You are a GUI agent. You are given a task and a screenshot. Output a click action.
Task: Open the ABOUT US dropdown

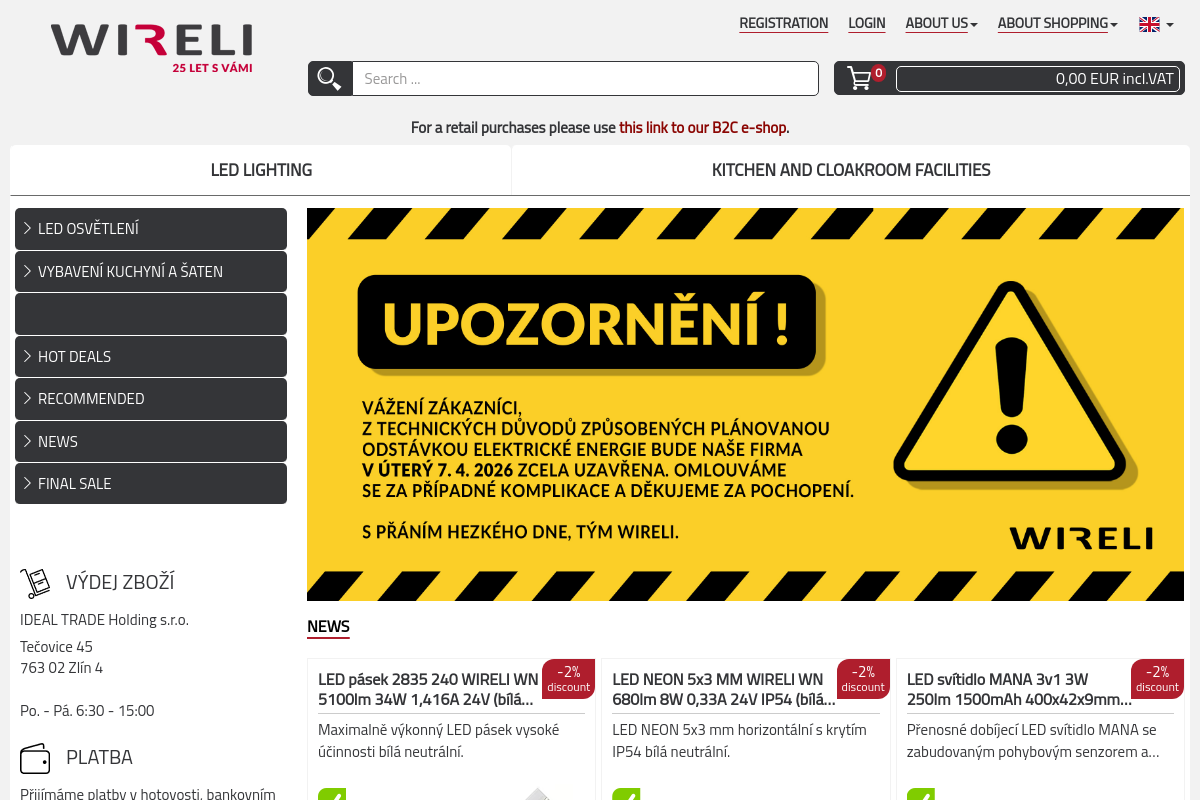click(938, 22)
